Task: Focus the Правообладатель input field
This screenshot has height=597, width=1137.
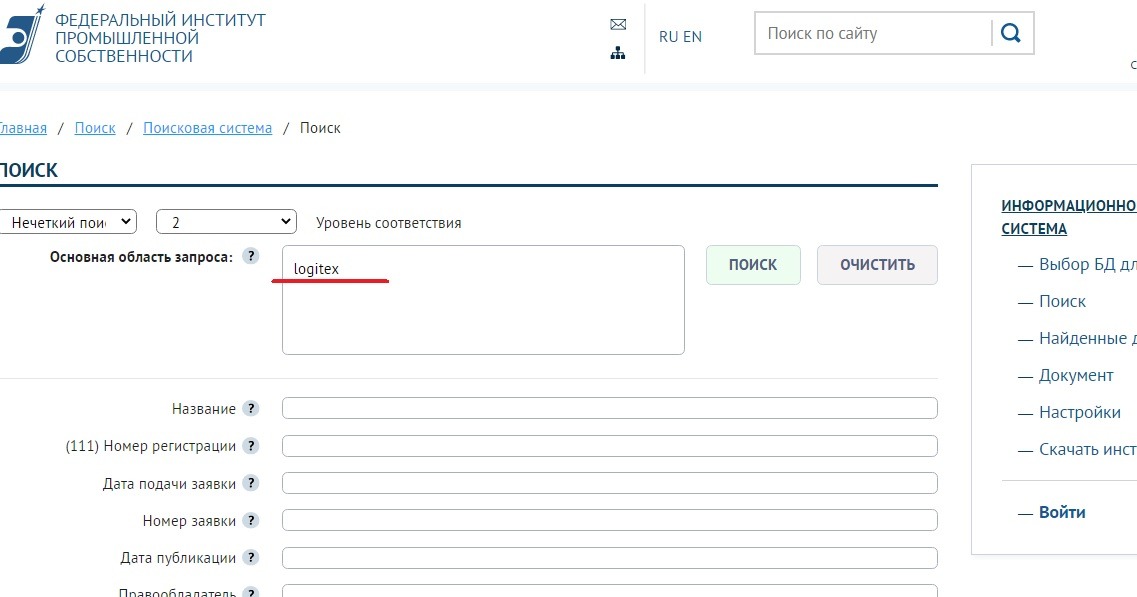Action: pos(610,590)
